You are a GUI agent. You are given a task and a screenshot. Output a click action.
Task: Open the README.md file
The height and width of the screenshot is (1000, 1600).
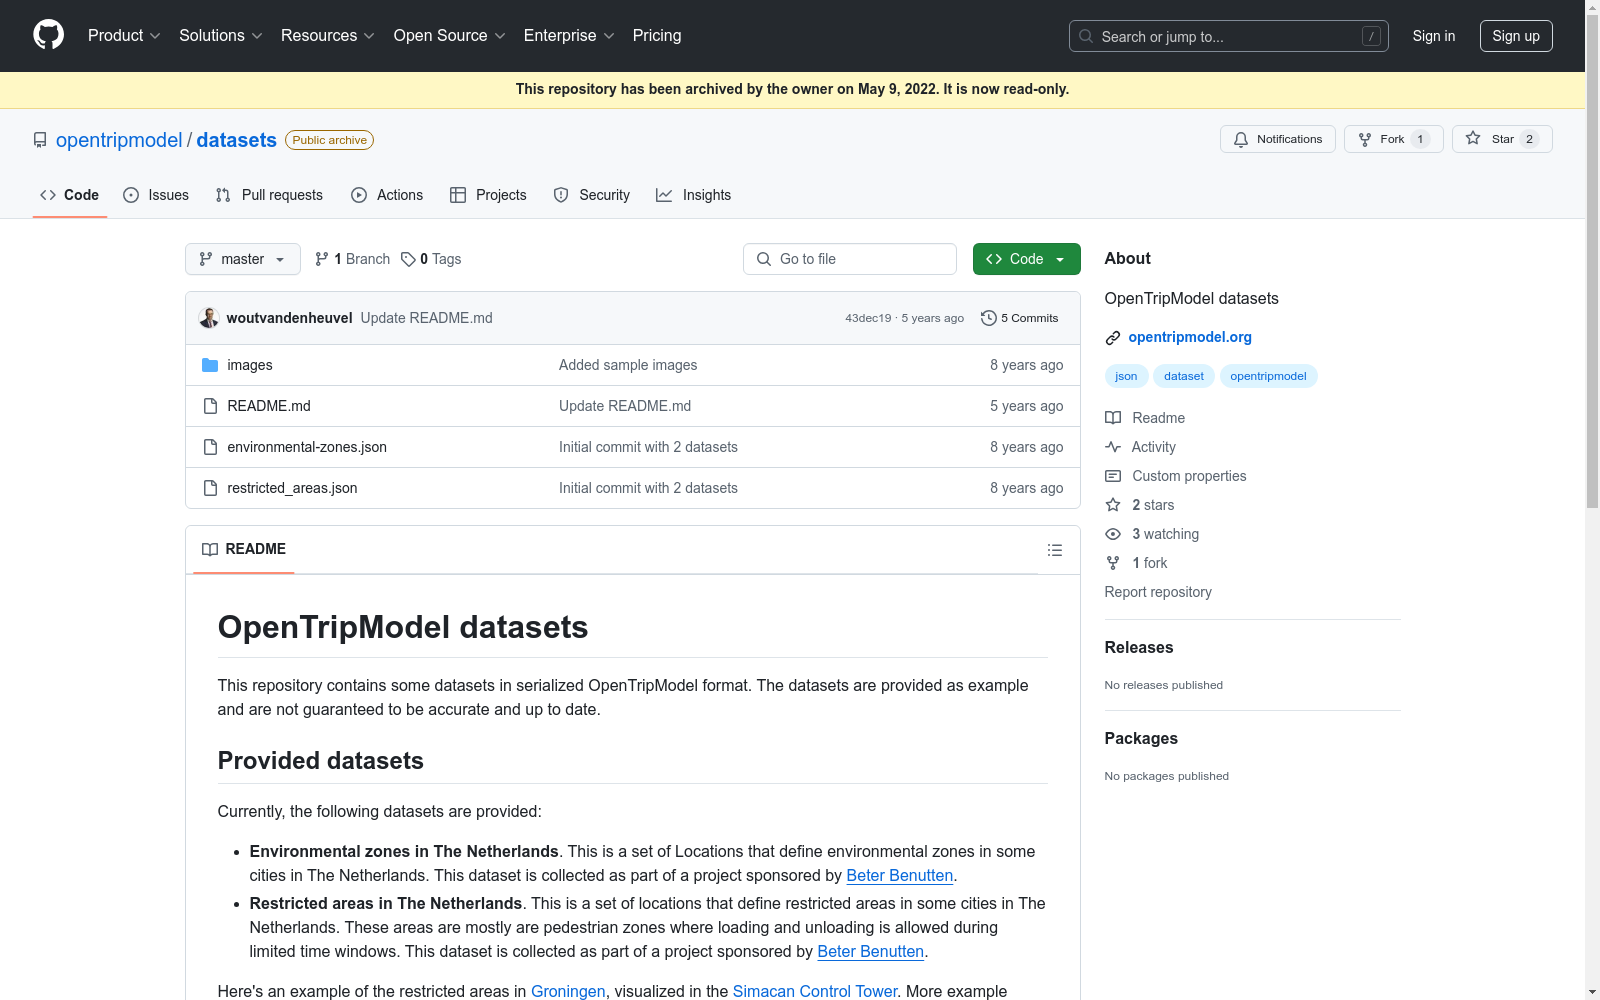(269, 406)
